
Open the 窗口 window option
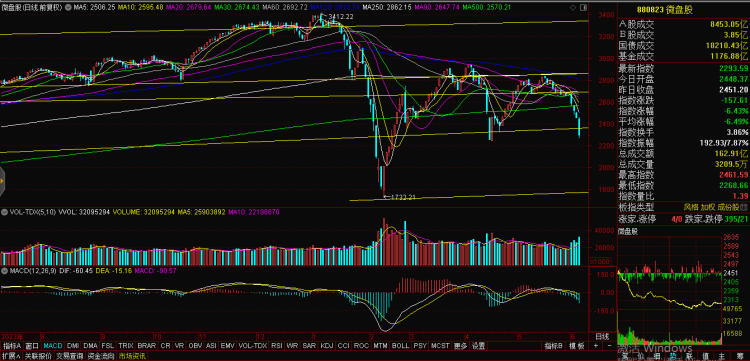pyautogui.click(x=32, y=345)
